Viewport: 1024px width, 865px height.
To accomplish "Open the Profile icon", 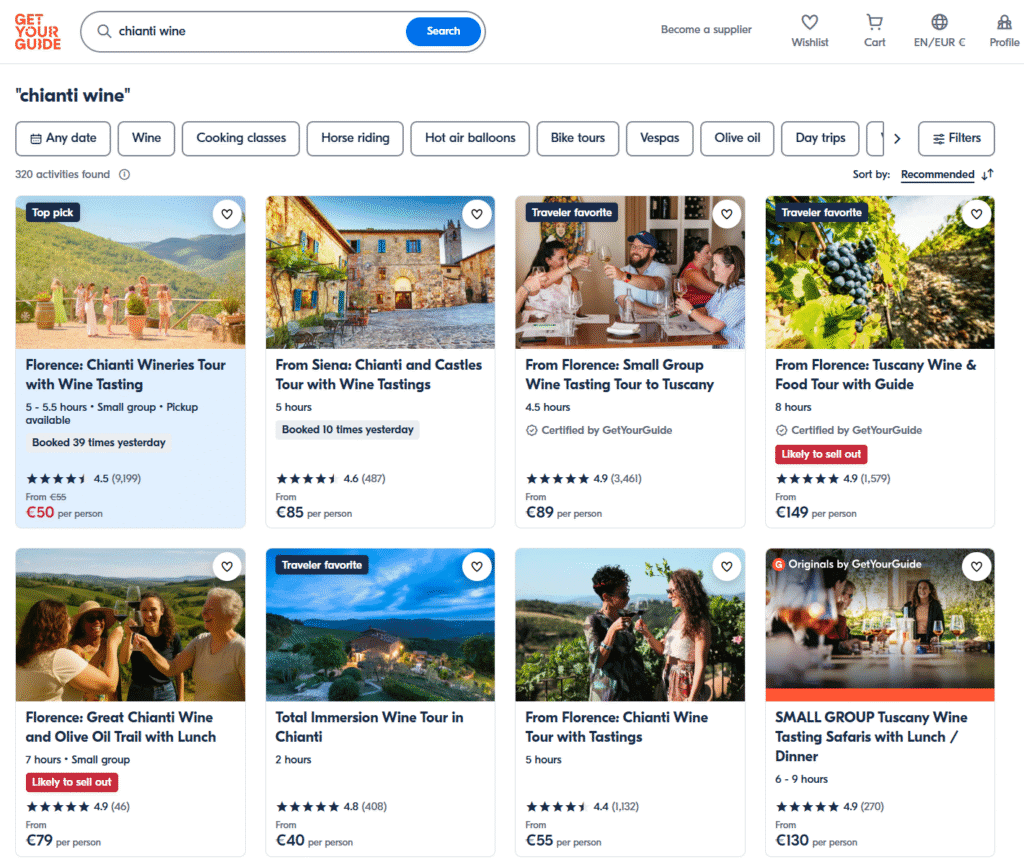I will point(1004,22).
